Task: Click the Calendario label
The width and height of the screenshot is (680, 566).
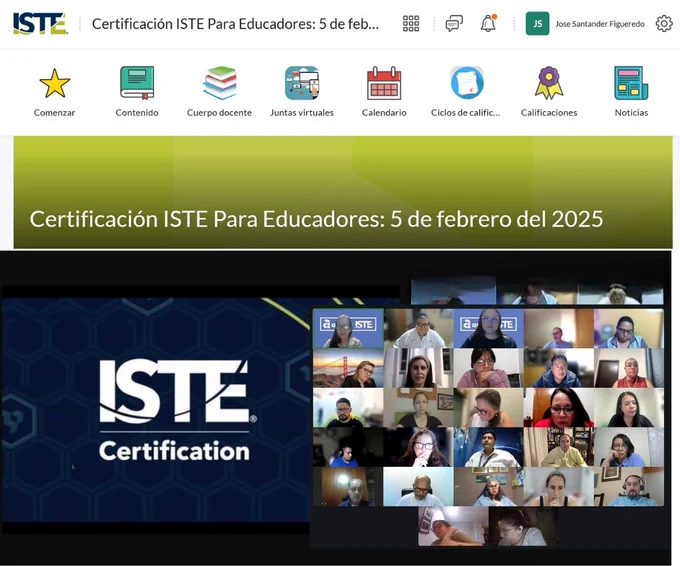Action: [384, 113]
